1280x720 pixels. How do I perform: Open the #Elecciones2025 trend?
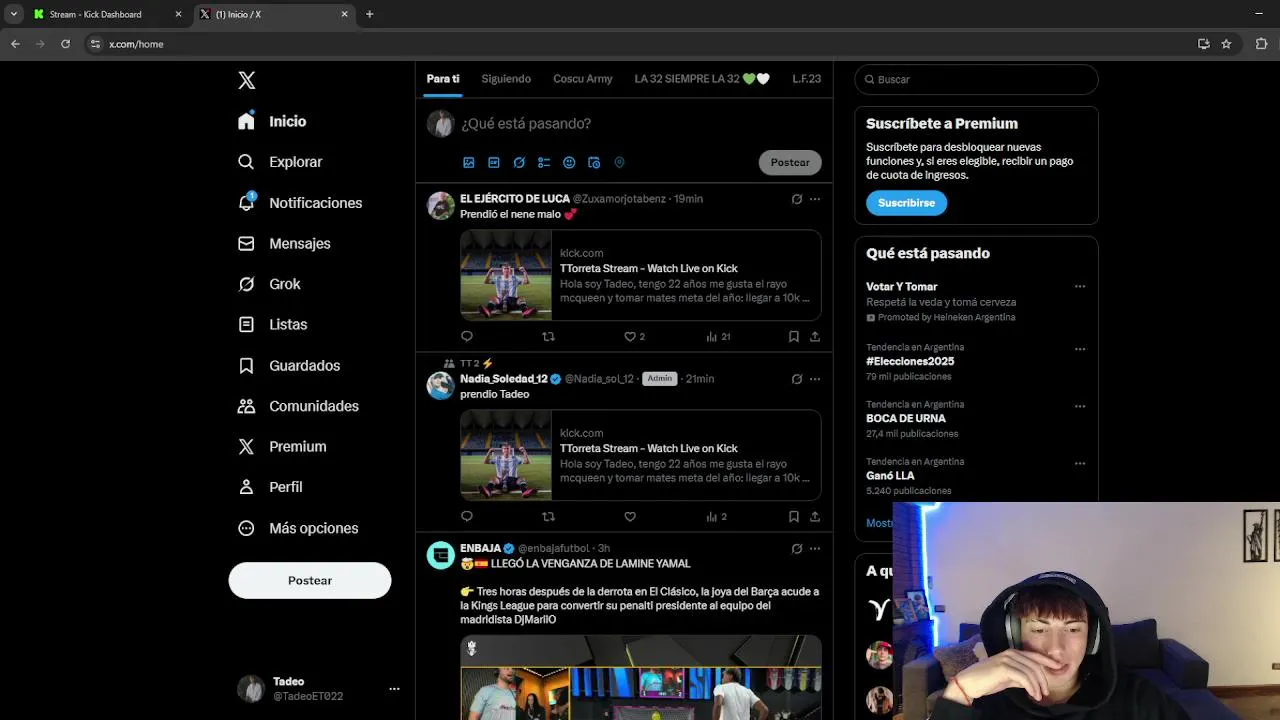click(910, 361)
